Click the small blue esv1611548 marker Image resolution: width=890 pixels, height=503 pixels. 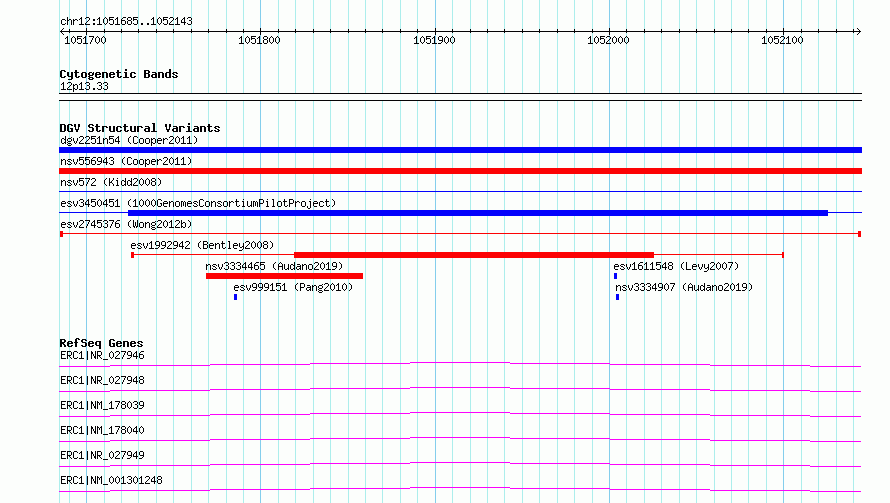point(615,276)
